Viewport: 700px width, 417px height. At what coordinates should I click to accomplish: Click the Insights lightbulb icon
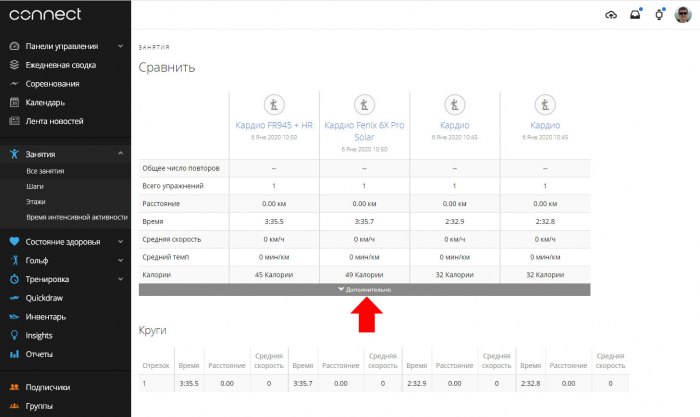pos(14,335)
